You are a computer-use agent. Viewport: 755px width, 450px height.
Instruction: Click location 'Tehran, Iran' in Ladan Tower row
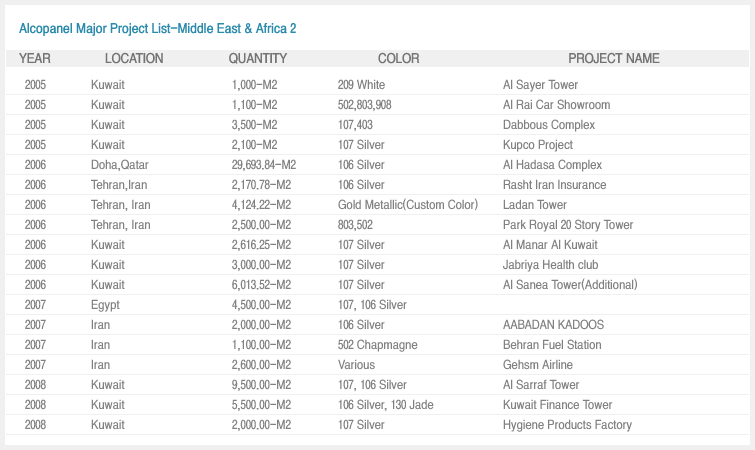click(x=120, y=205)
